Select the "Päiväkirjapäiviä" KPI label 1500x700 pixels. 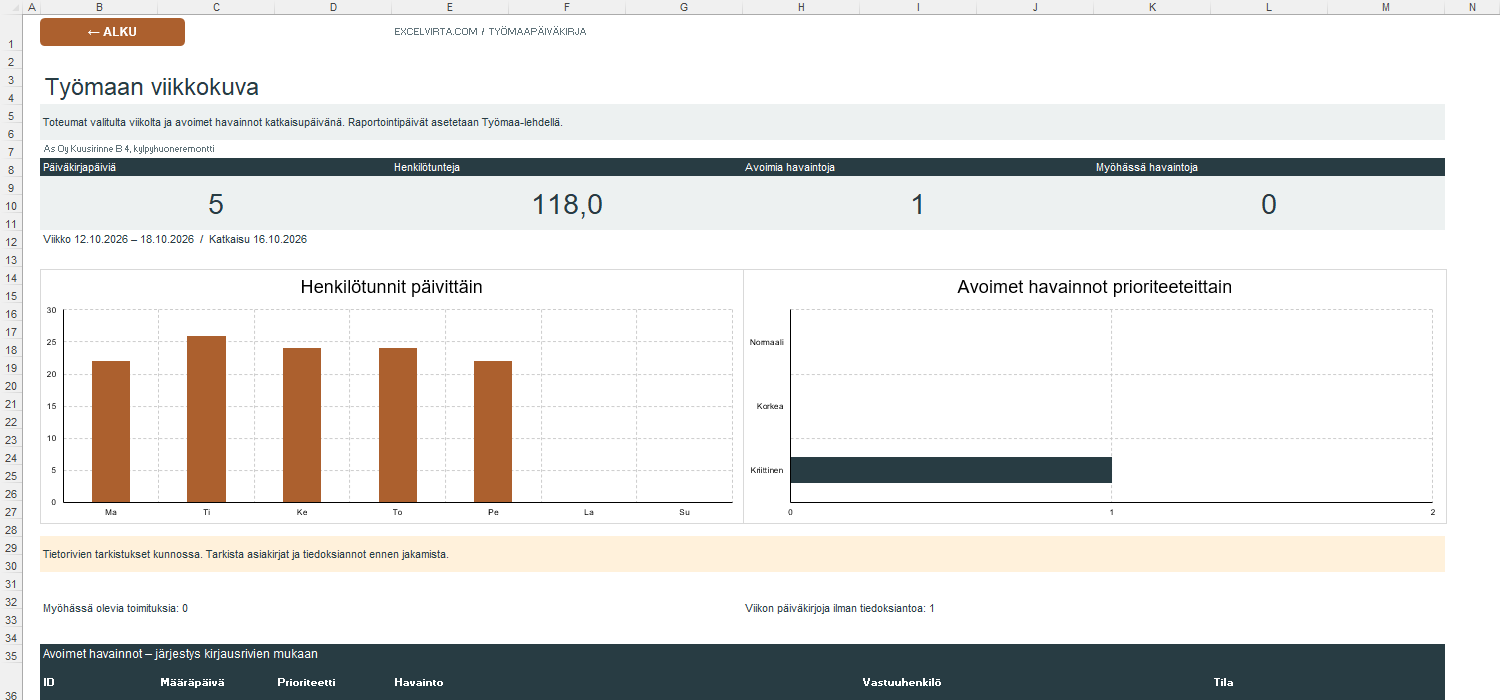point(80,167)
